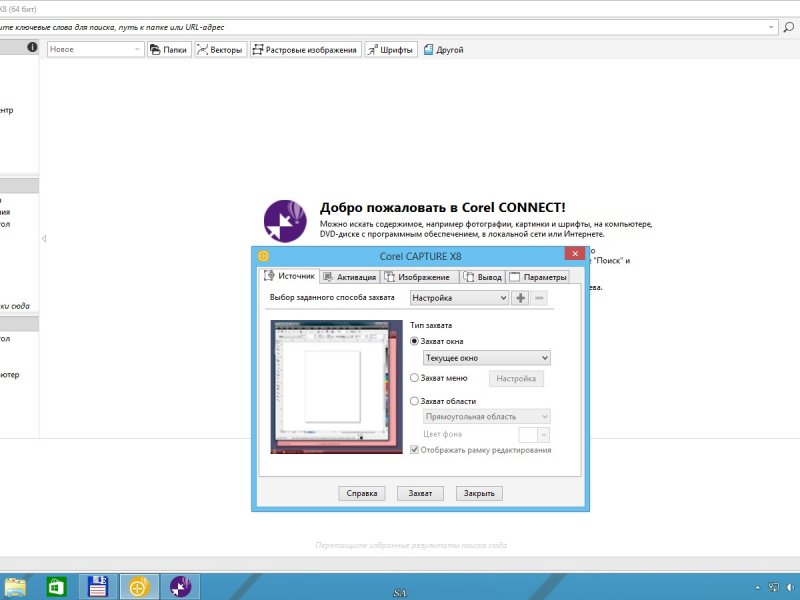Toggle the Векторы filter button
This screenshot has height=600, width=800.
220,49
